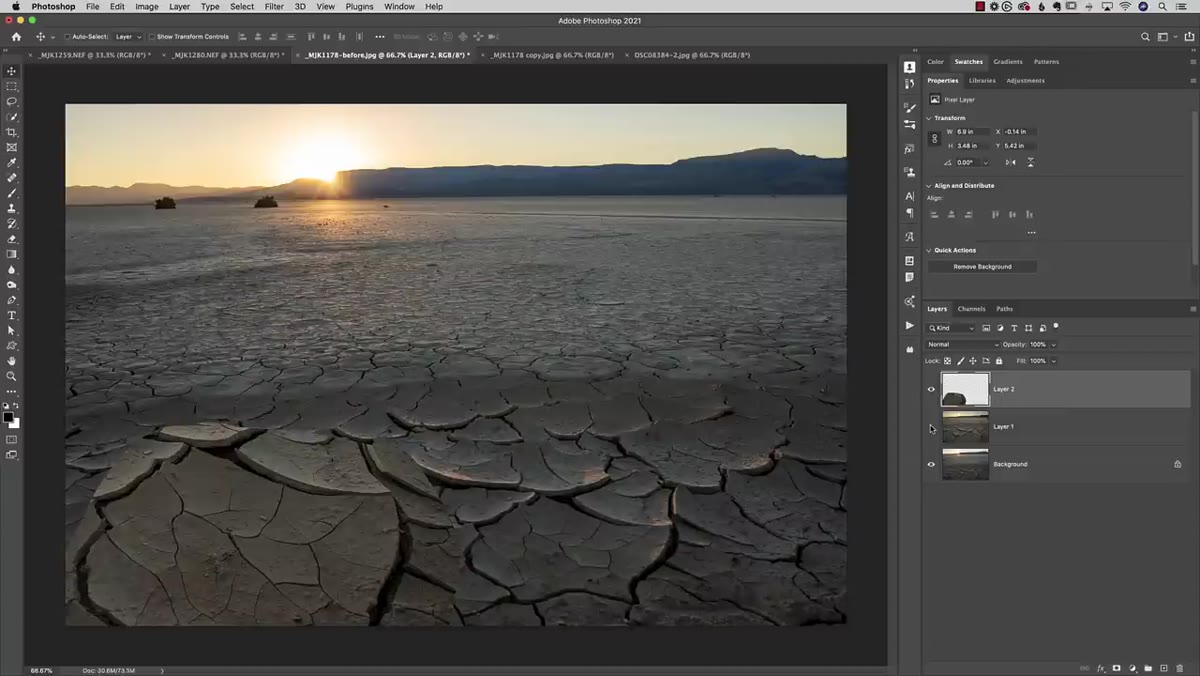Collapse the Align and Distribute section
The width and height of the screenshot is (1200, 676).
pos(929,186)
